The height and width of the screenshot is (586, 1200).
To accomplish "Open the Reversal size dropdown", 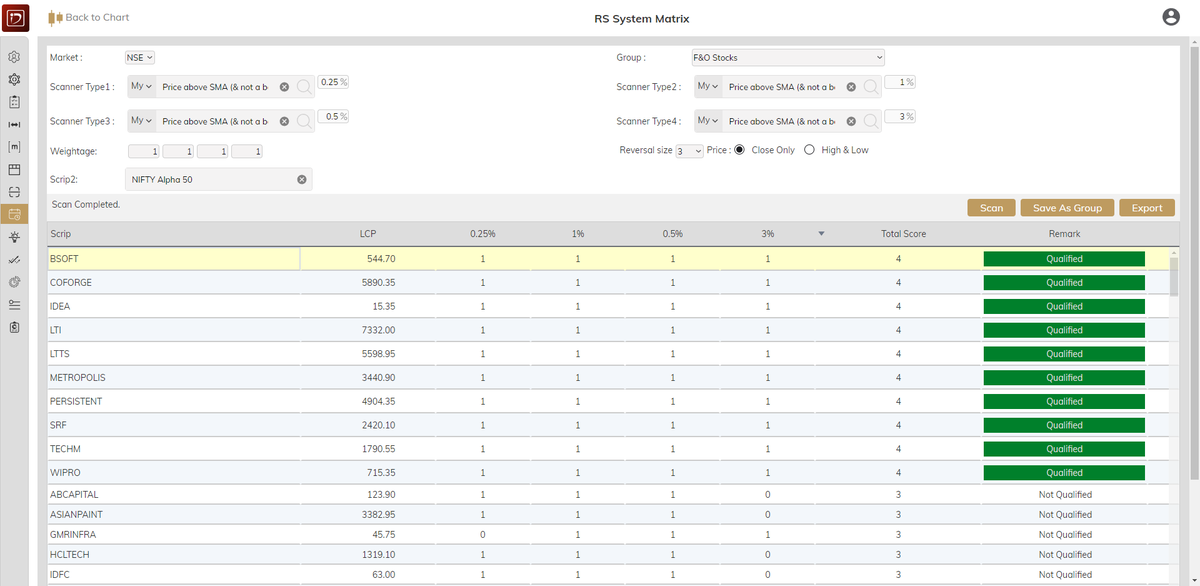I will point(689,151).
